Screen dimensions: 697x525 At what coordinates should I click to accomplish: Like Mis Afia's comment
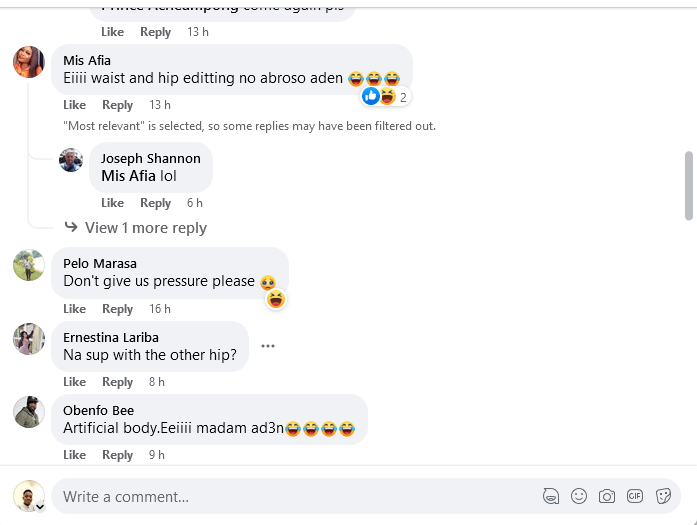75,105
